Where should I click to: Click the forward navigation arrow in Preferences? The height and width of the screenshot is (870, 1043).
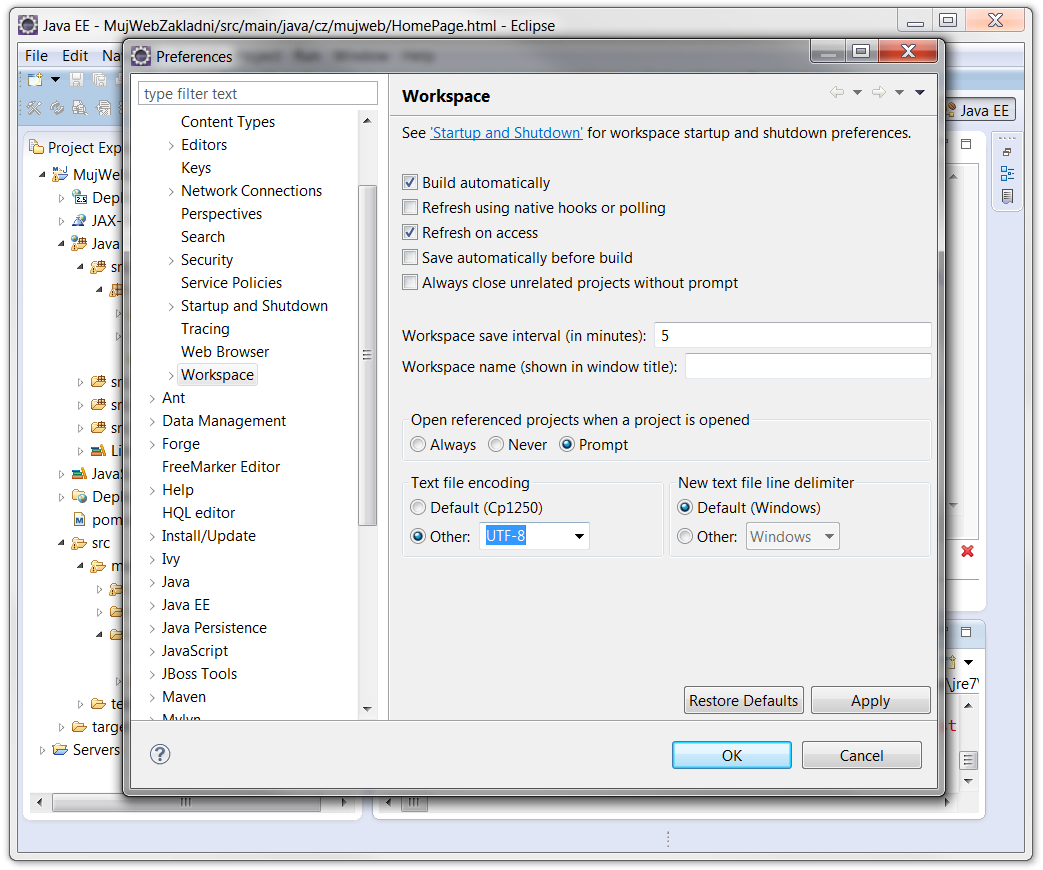pyautogui.click(x=879, y=92)
